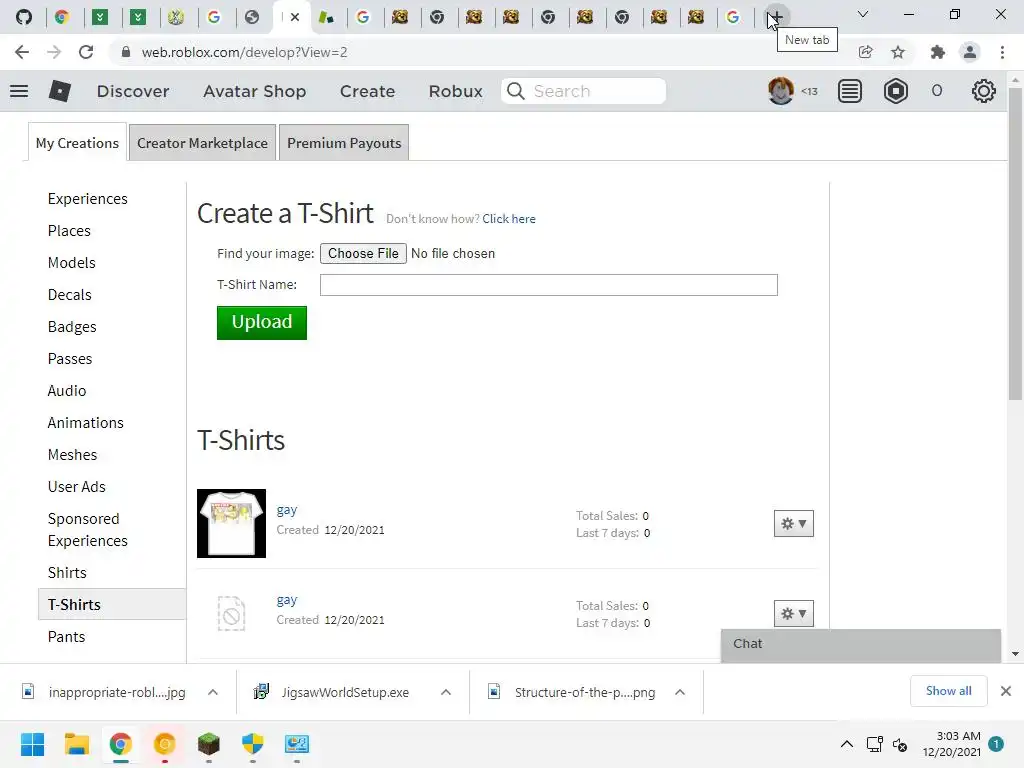Expand options for Structure-of-the-p png download
This screenshot has width=1024, height=768.
(x=680, y=692)
